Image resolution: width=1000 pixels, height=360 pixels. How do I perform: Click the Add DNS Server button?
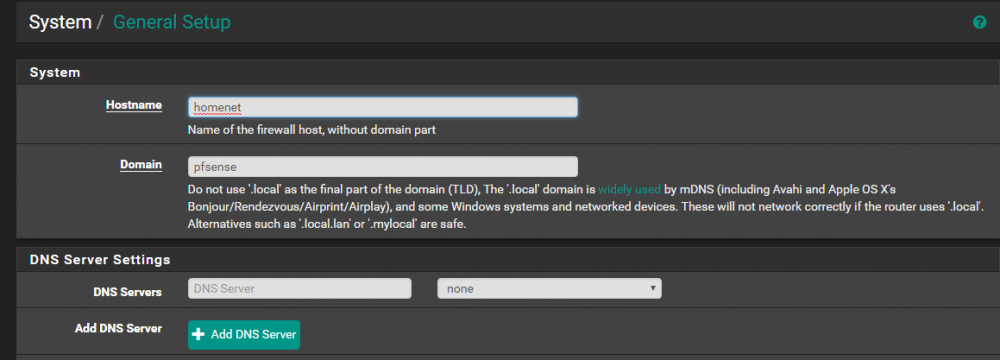(244, 334)
